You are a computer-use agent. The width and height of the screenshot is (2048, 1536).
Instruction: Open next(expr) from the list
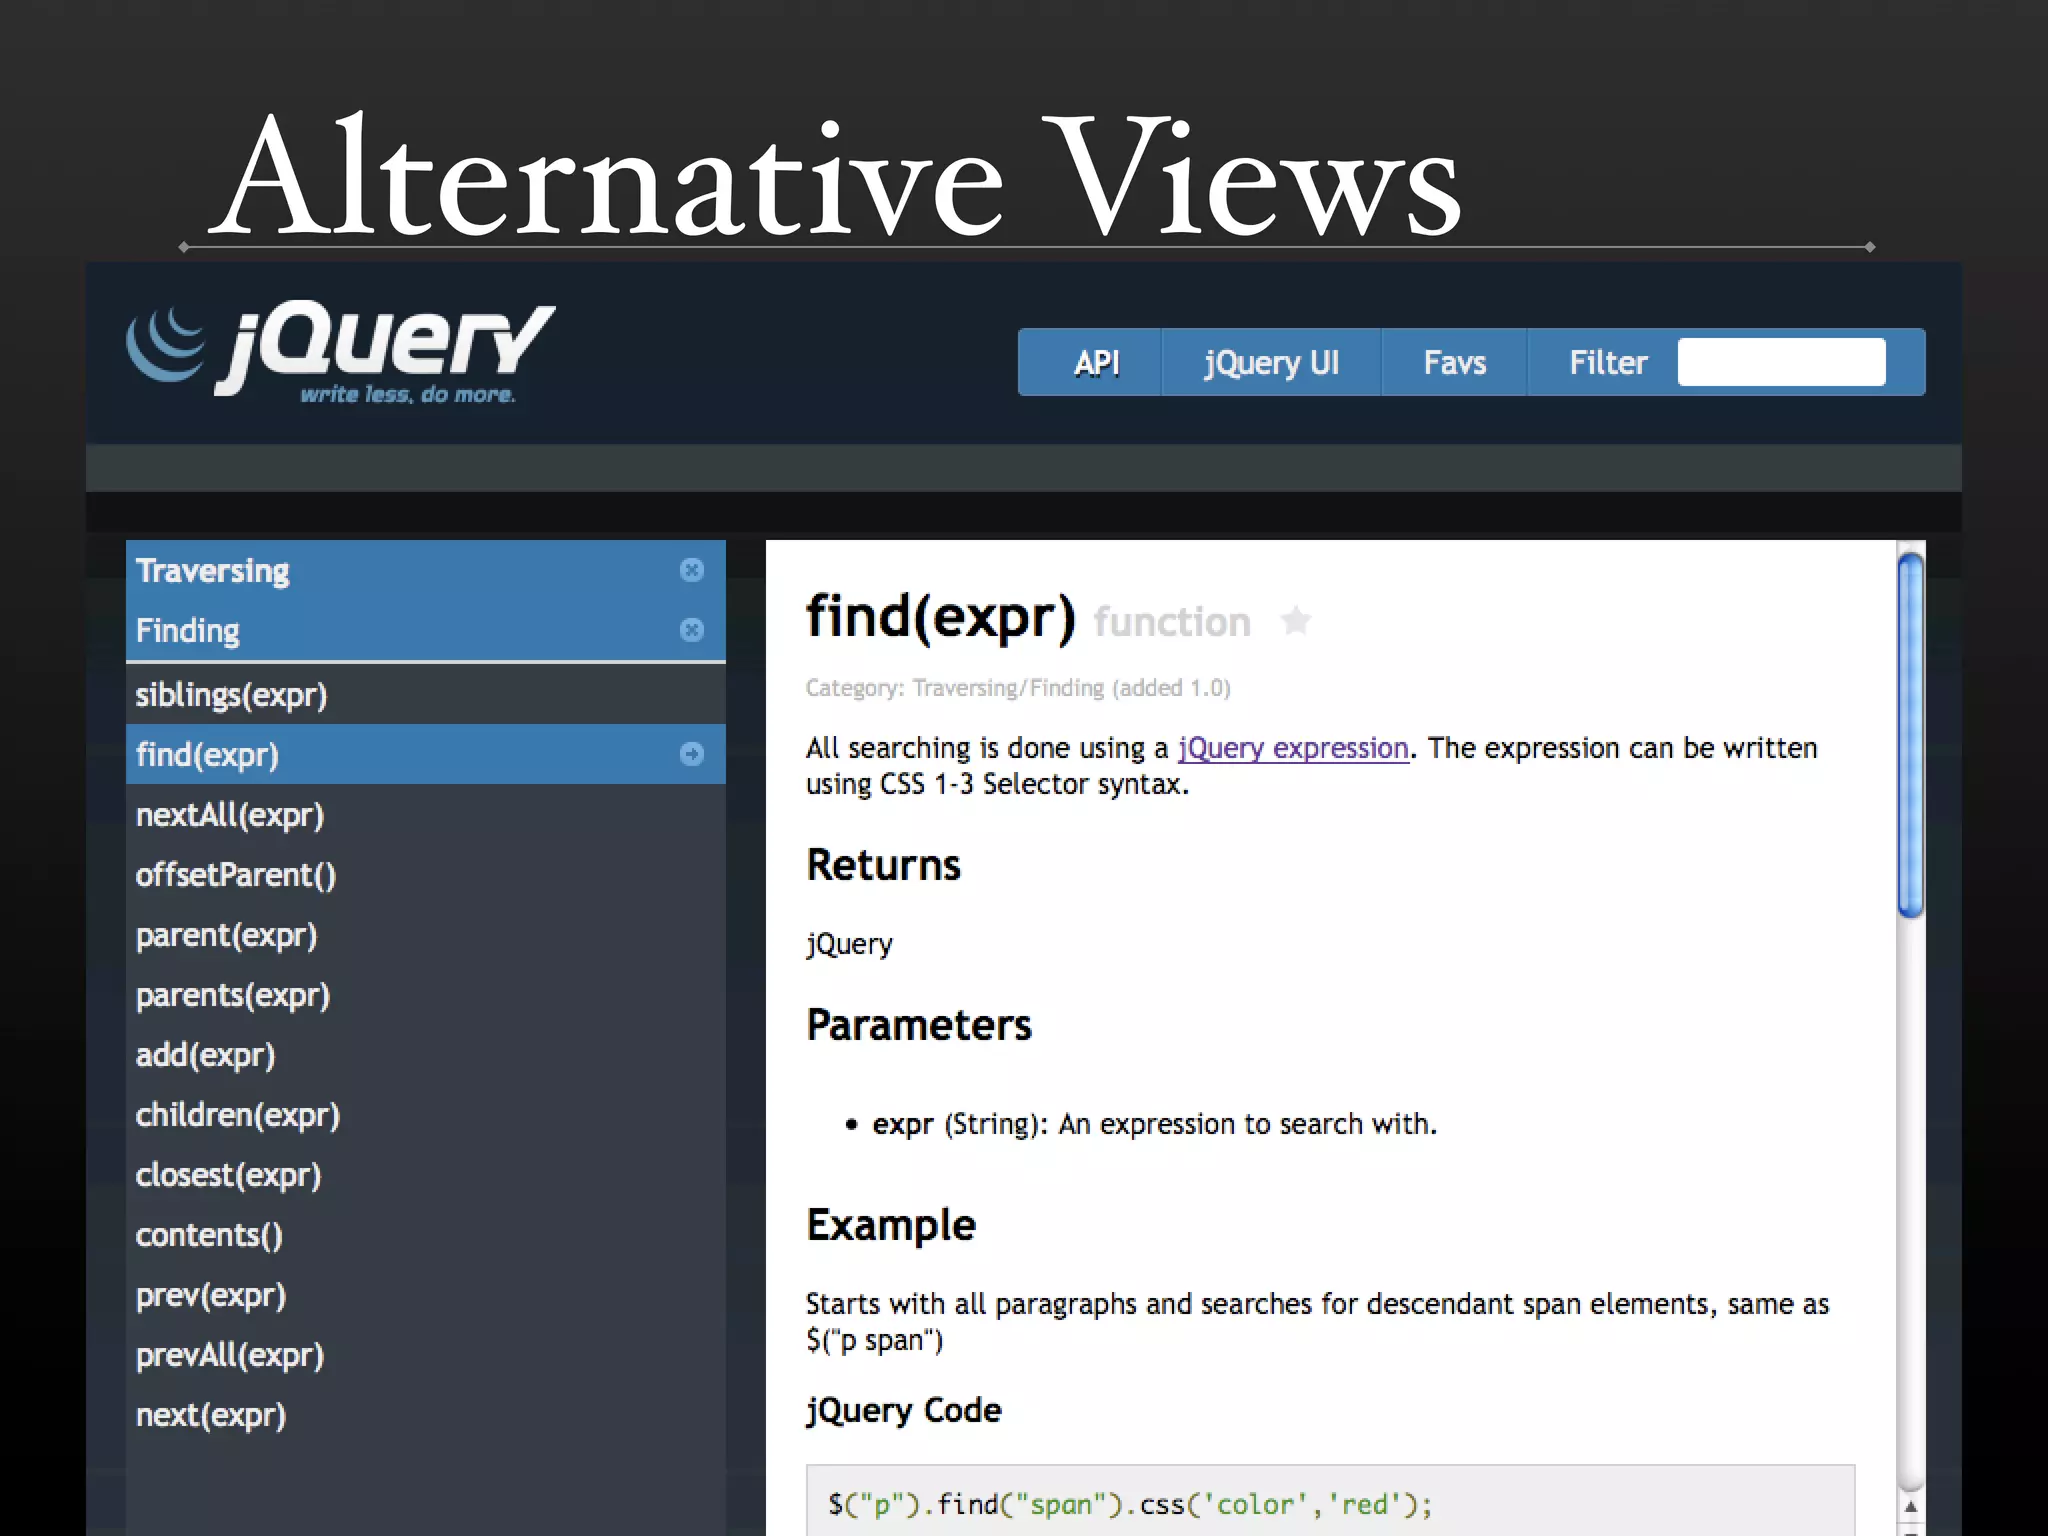[425, 1414]
